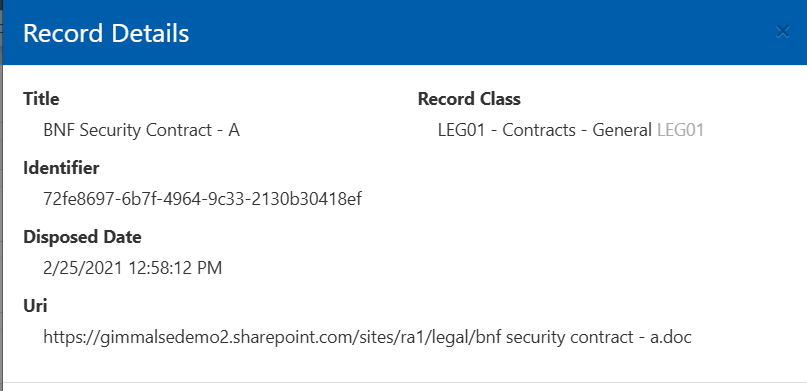The height and width of the screenshot is (391, 807).
Task: Click the Title field label
Action: 41,99
